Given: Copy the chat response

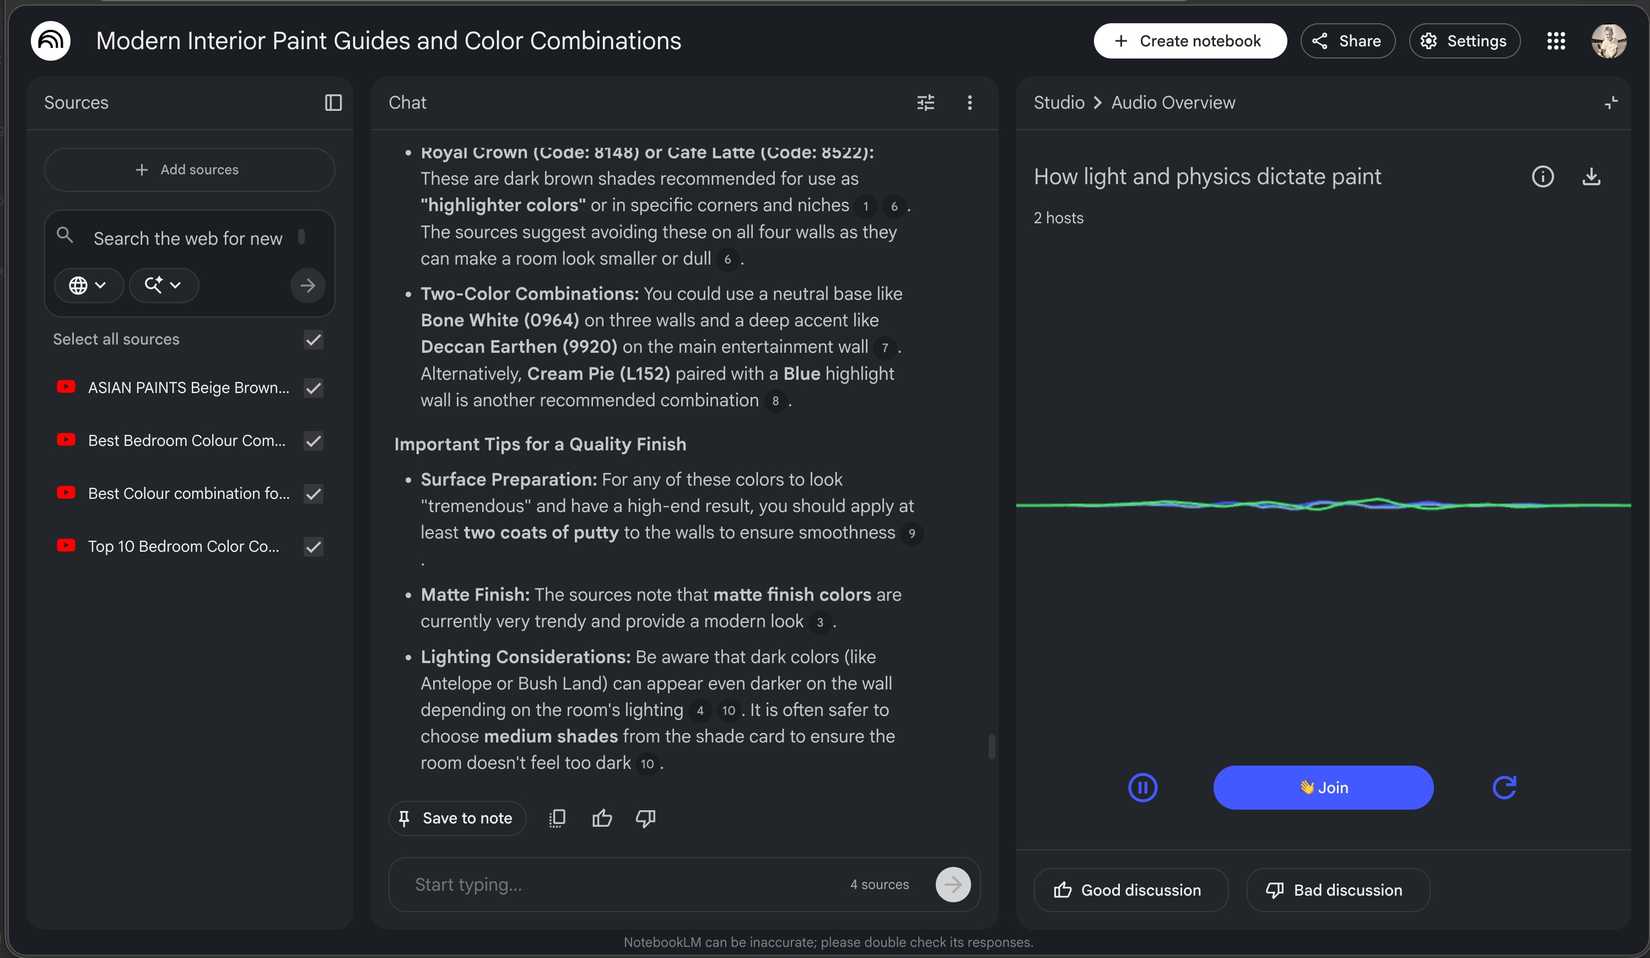Looking at the screenshot, I should coord(557,818).
